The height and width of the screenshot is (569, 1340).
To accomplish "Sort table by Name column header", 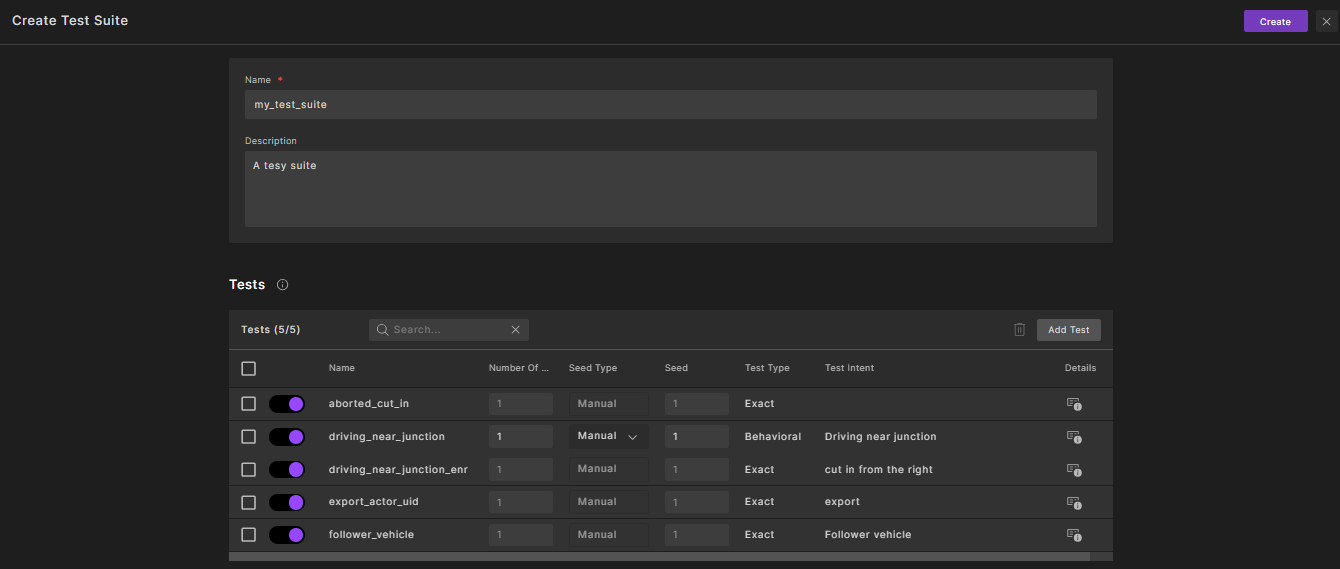I will [342, 368].
